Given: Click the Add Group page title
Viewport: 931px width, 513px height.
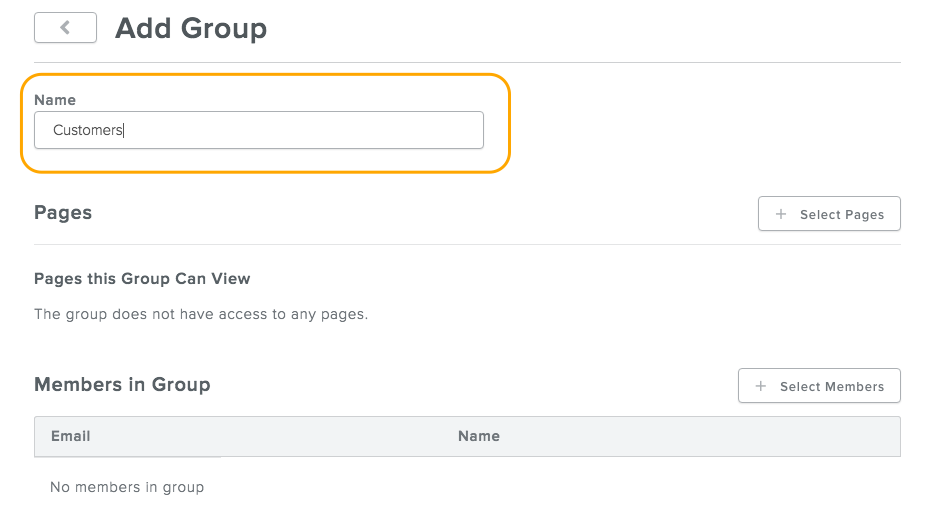Looking at the screenshot, I should pyautogui.click(x=191, y=28).
